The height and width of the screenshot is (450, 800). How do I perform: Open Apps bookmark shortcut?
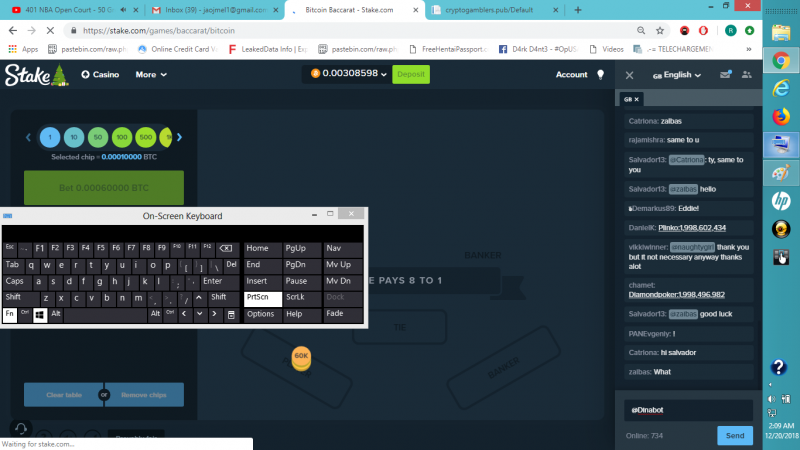point(23,49)
